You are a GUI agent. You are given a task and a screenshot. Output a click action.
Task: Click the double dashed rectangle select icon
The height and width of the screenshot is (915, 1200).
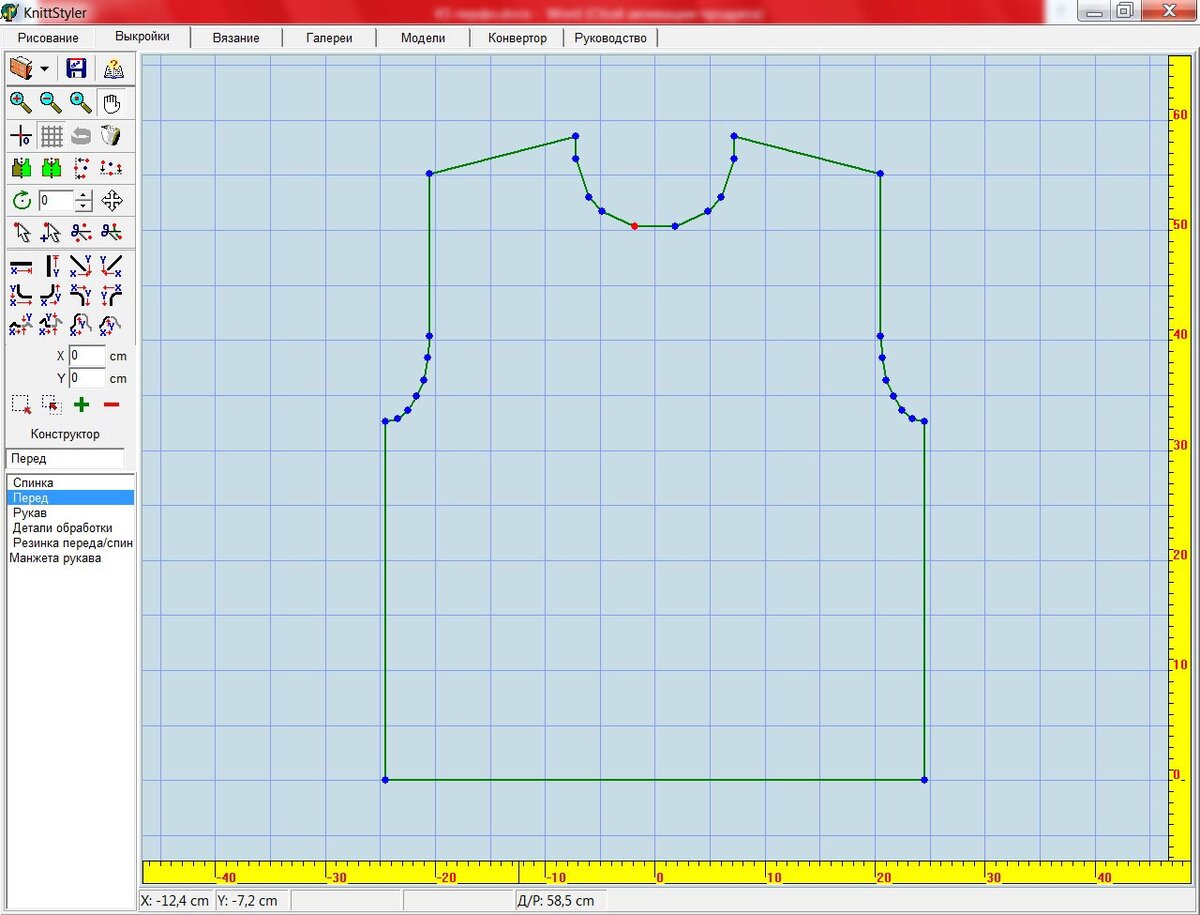click(51, 405)
